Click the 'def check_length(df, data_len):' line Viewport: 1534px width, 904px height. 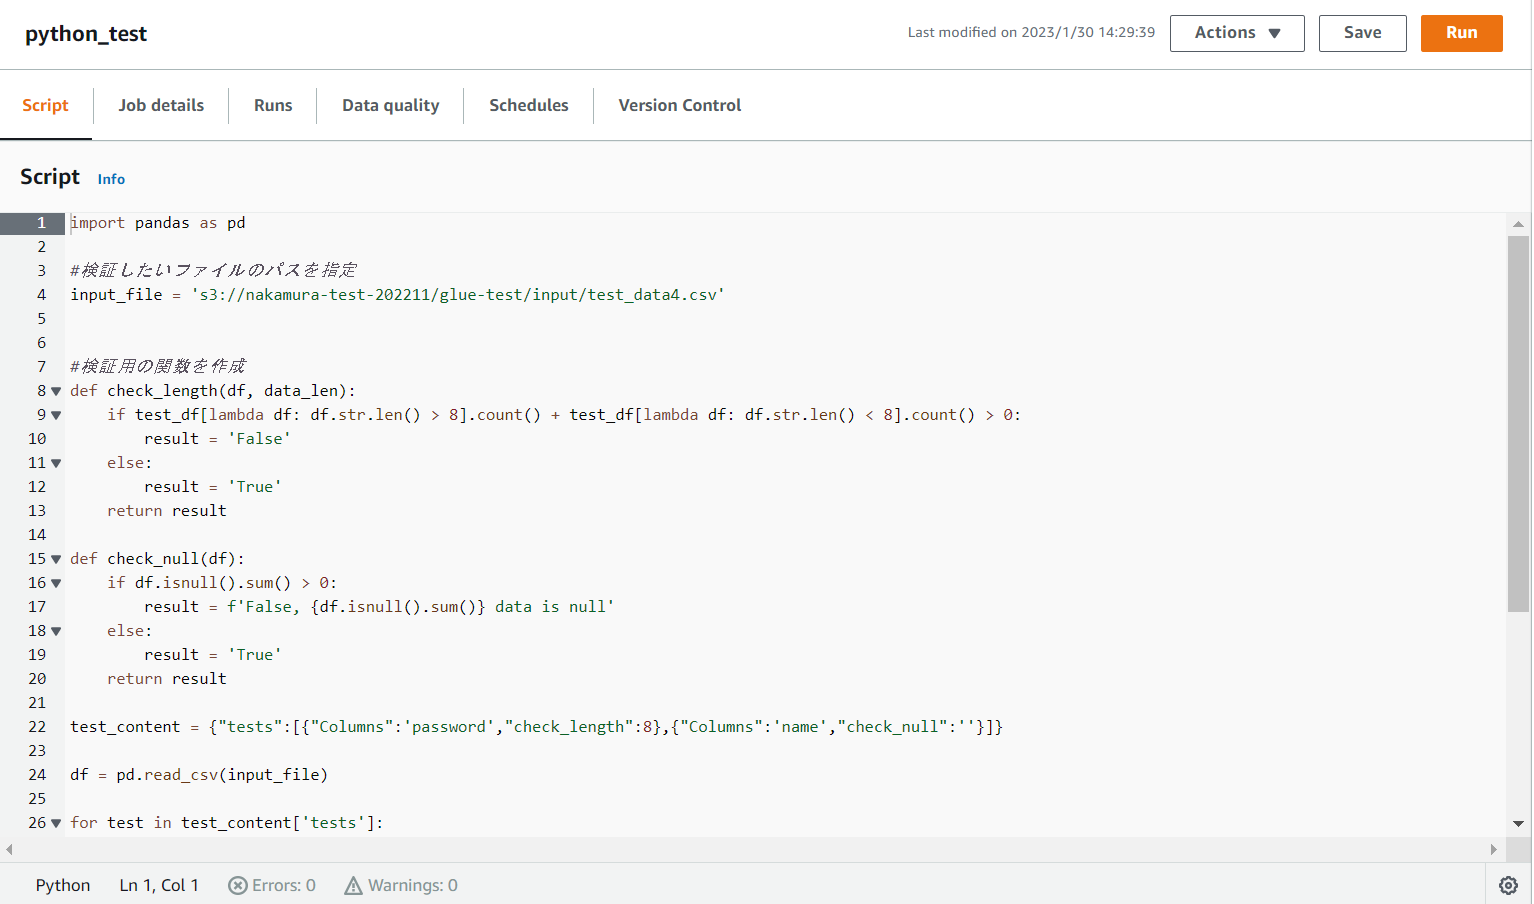coord(213,391)
